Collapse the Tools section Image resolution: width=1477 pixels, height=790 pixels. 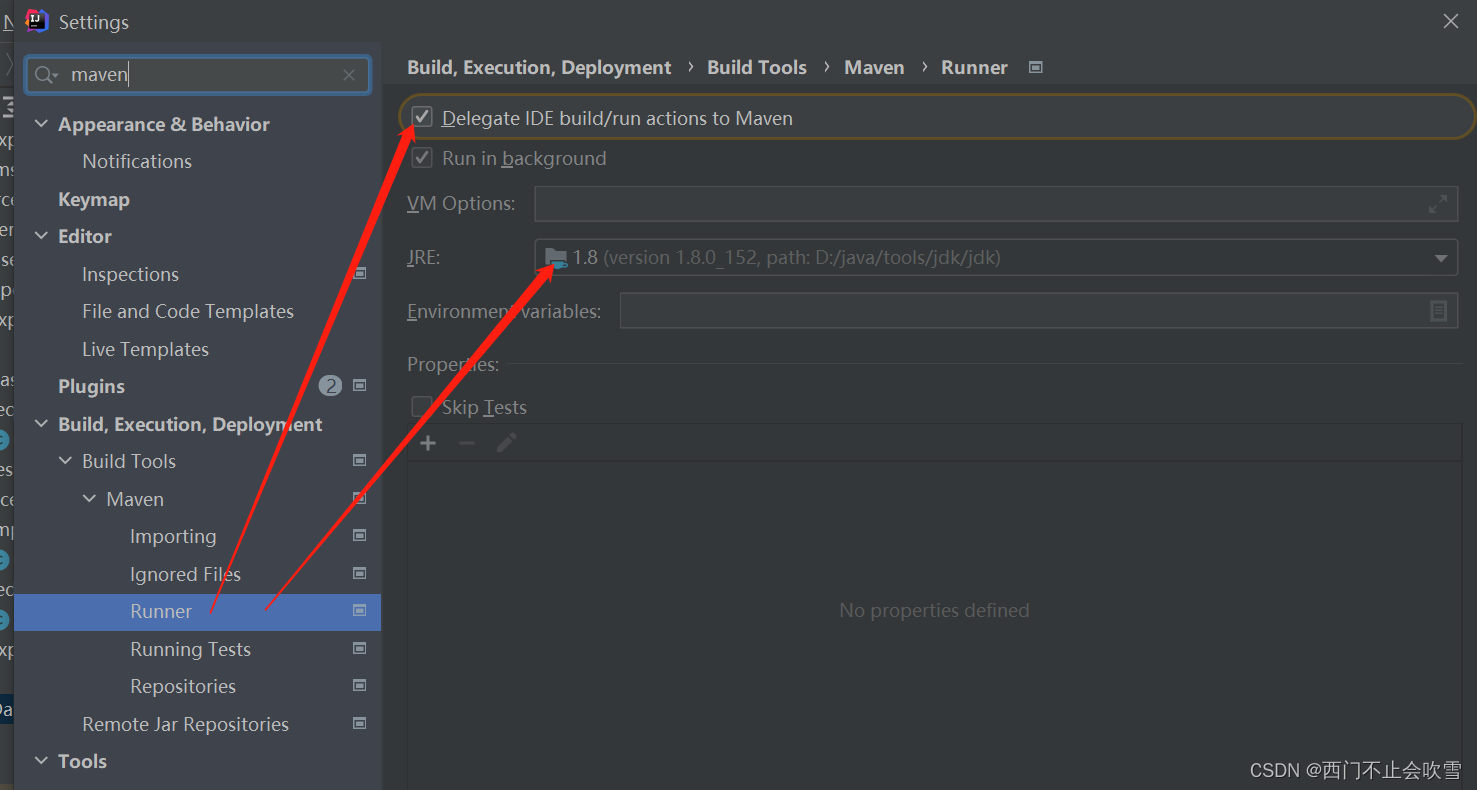(42, 761)
